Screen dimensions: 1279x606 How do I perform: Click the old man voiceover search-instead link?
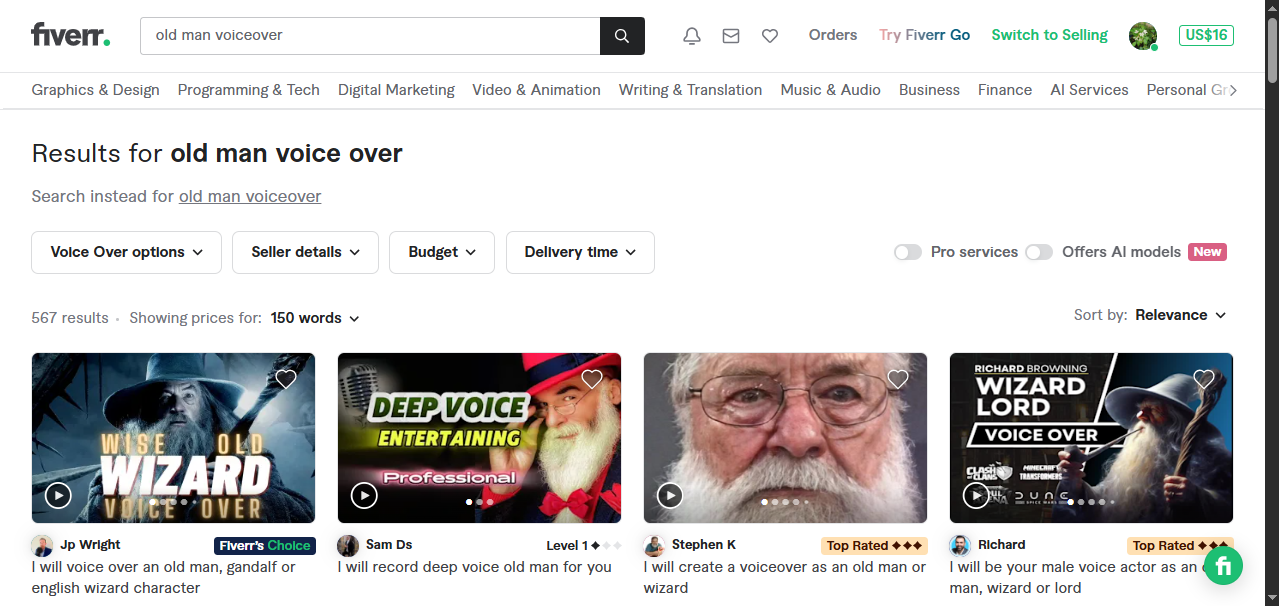coord(249,196)
